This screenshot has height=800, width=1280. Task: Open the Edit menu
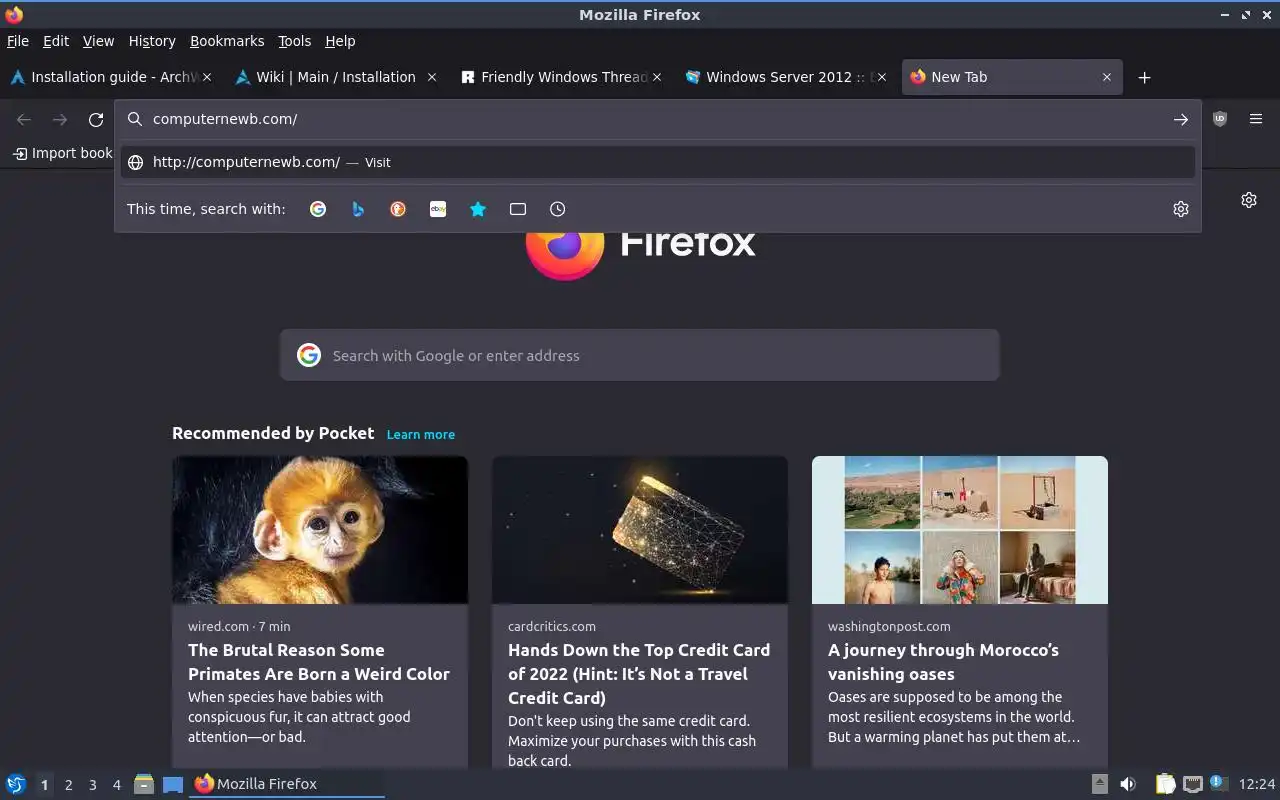click(56, 41)
